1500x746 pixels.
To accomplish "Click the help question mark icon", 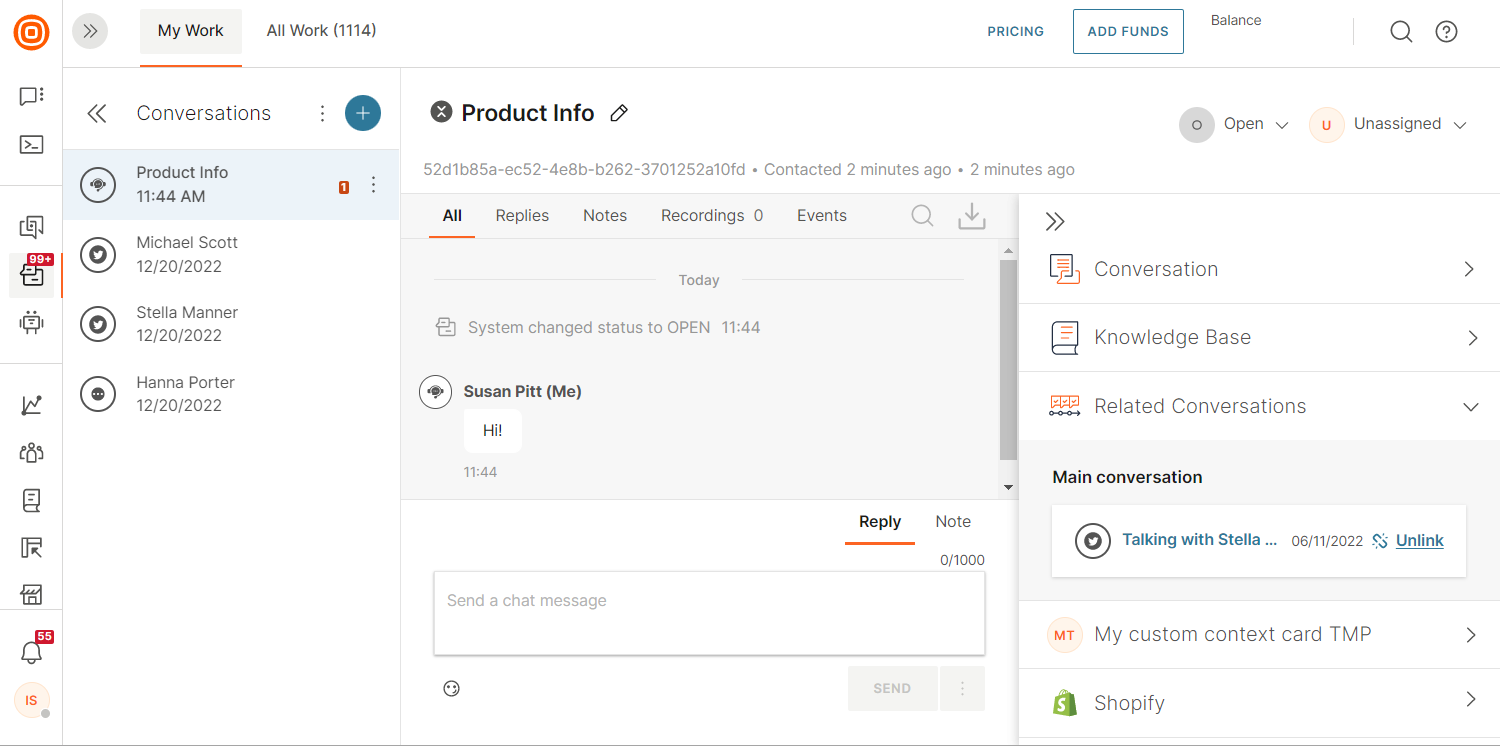I will pos(1446,32).
